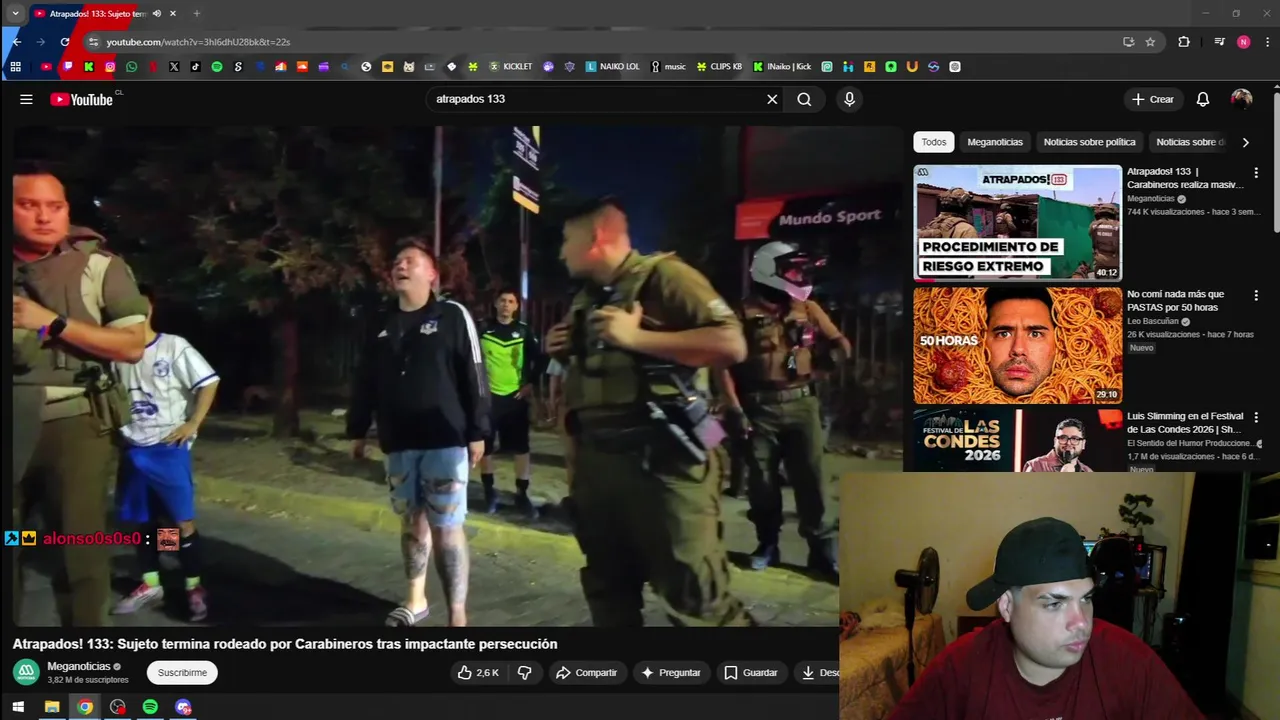The height and width of the screenshot is (720, 1280).
Task: Run the search with the magnifier button
Action: pyautogui.click(x=804, y=99)
